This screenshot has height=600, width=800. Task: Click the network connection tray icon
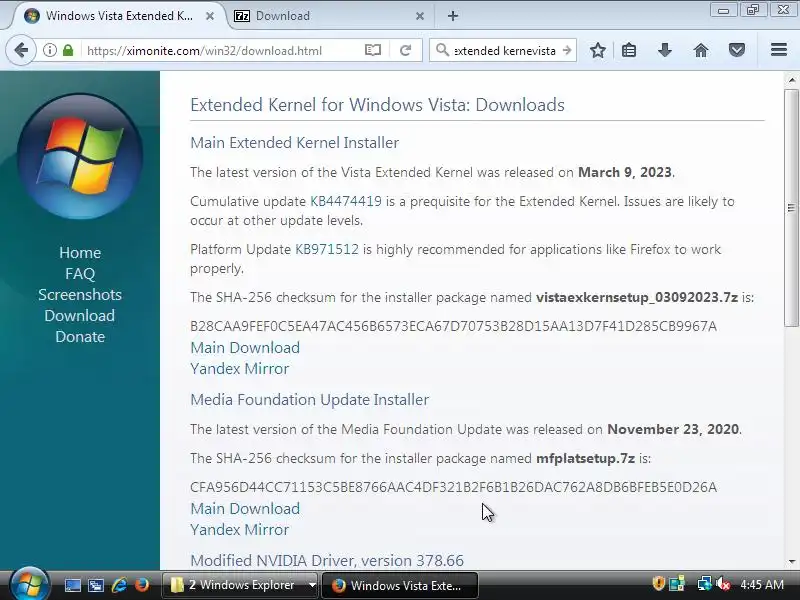(704, 583)
